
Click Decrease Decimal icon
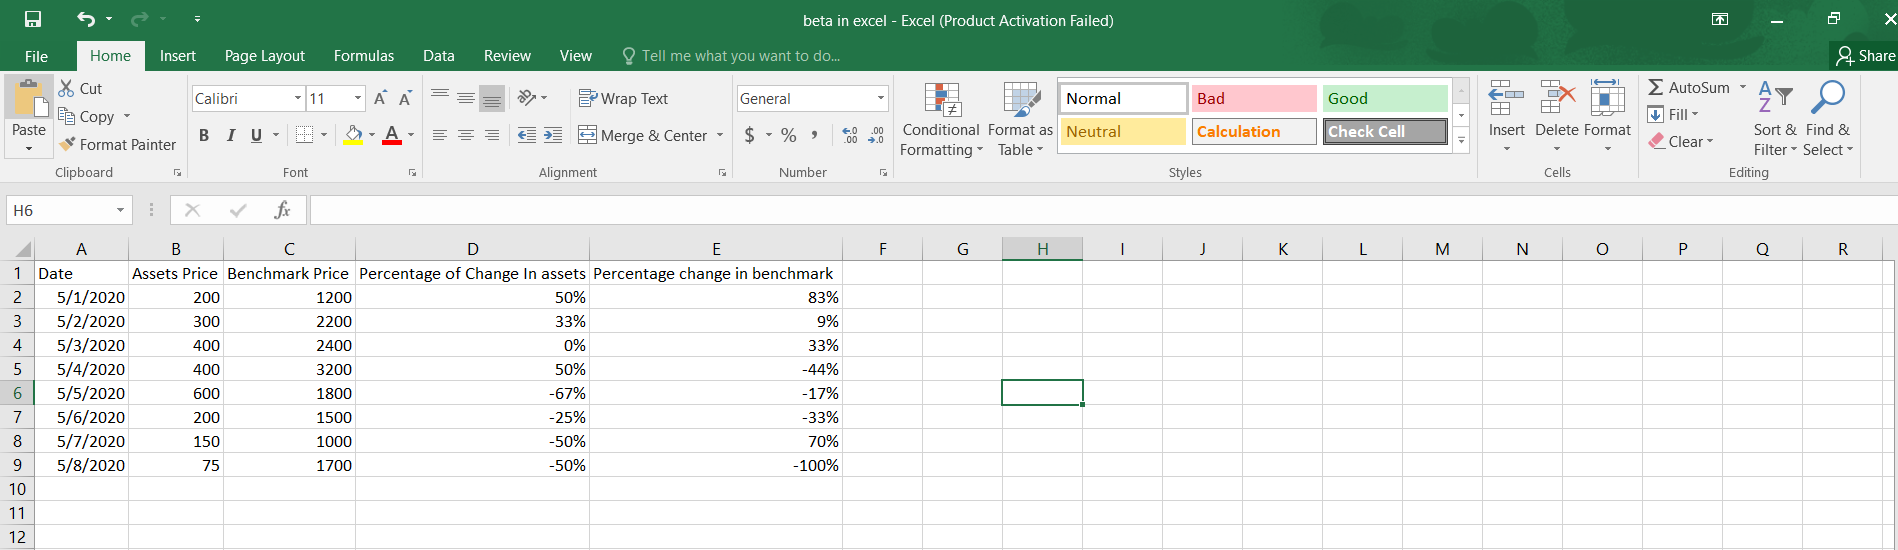876,135
